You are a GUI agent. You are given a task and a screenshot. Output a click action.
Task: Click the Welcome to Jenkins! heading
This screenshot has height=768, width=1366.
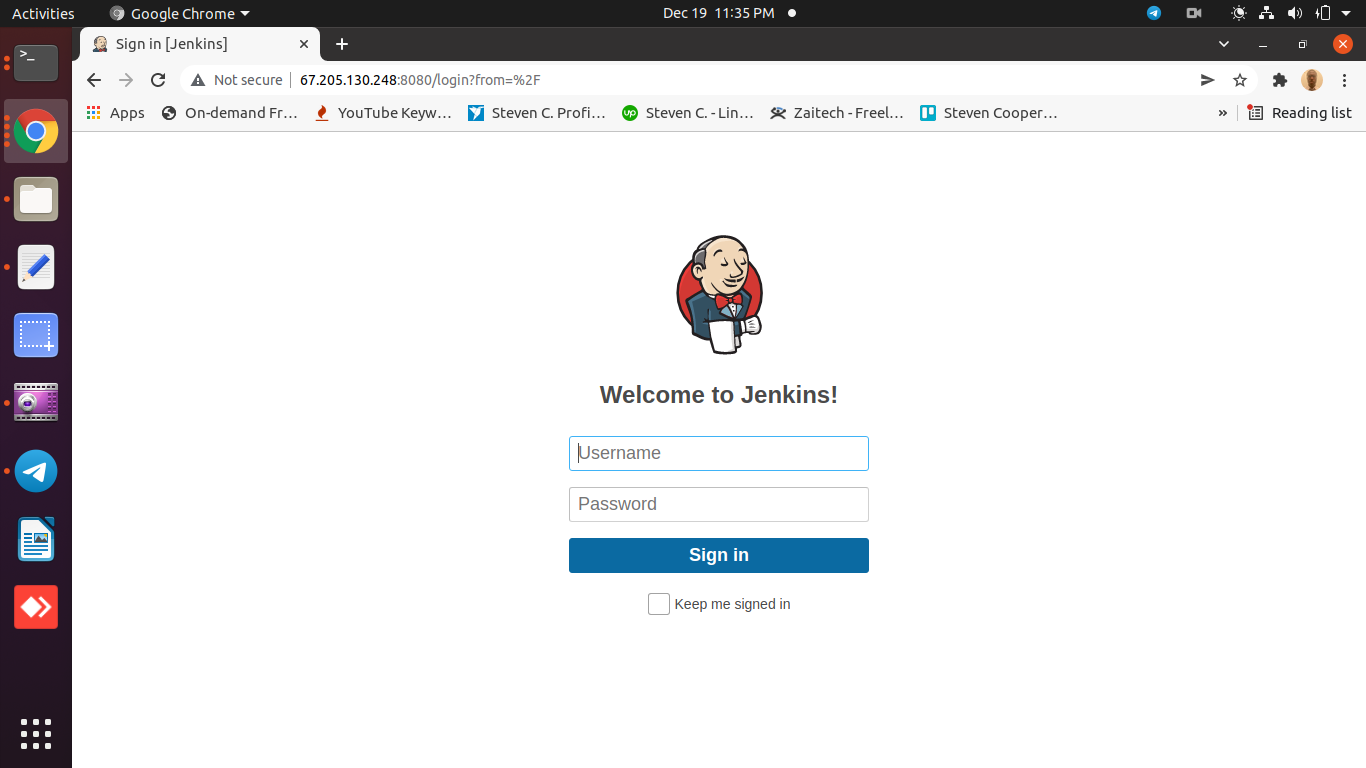[719, 395]
